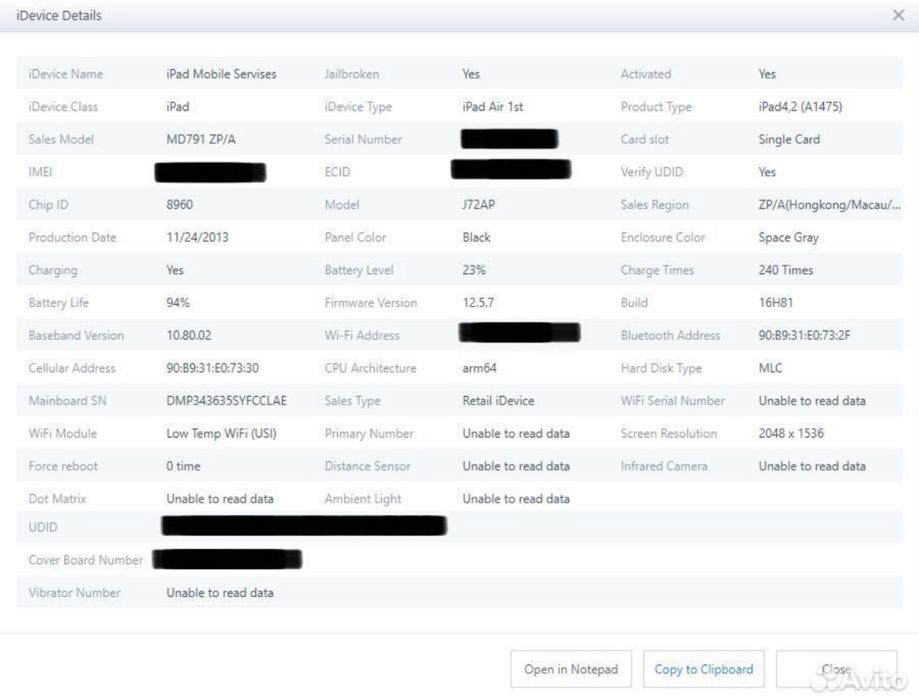919x700 pixels.
Task: Click the 'Verify UDID' field label
Action: (652, 172)
